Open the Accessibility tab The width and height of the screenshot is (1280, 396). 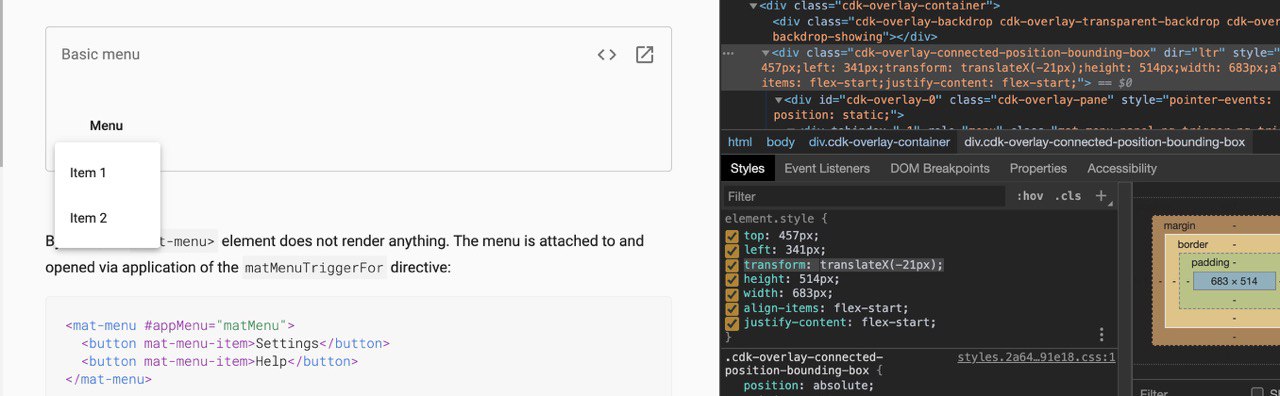[1122, 168]
